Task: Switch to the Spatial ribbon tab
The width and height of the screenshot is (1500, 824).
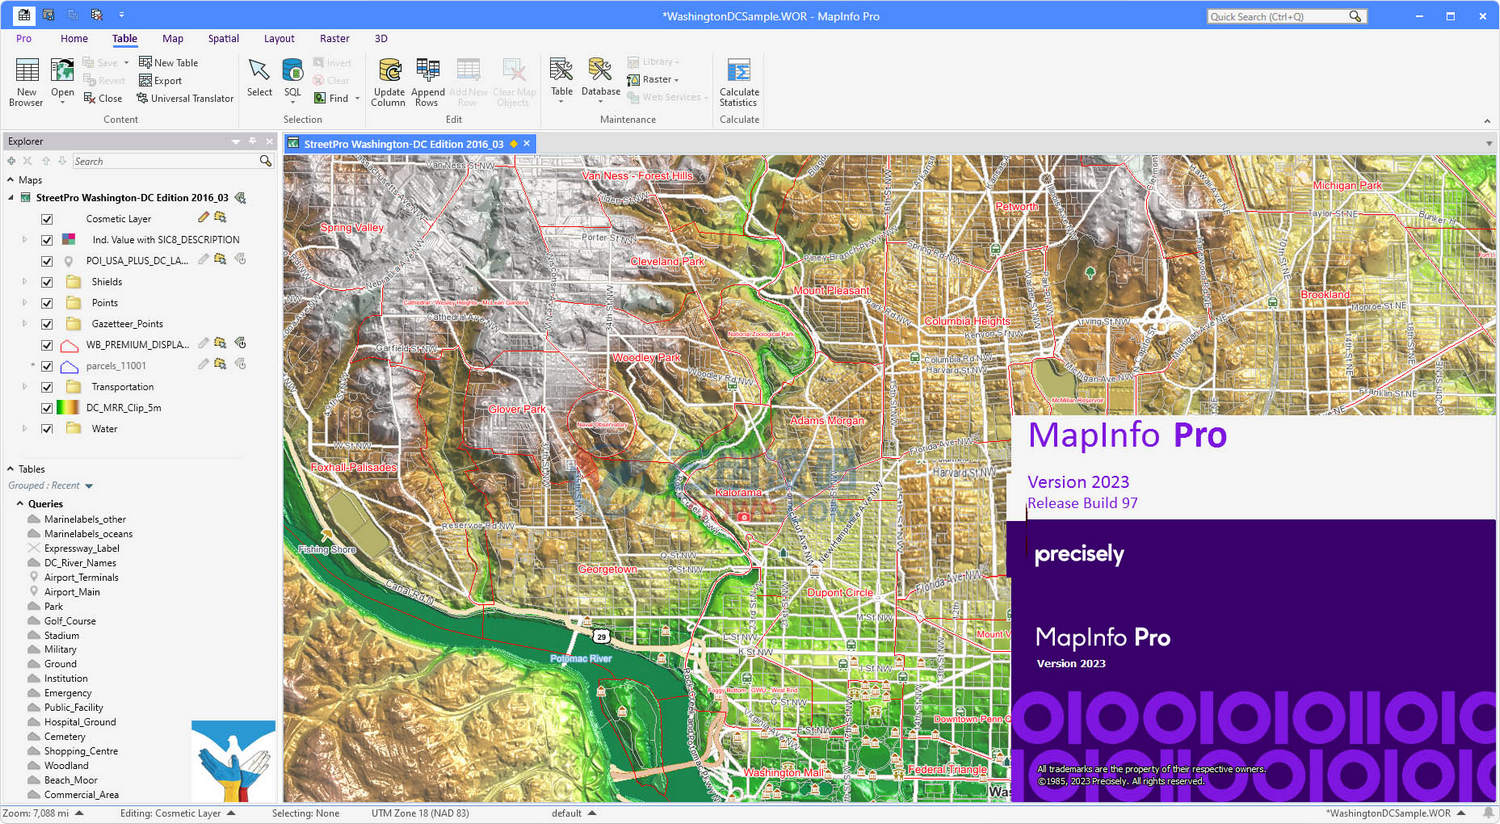Action: coord(223,38)
